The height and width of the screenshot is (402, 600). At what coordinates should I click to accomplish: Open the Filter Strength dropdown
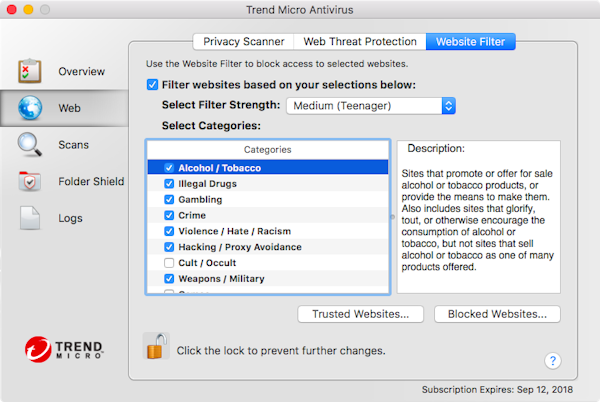coord(371,105)
